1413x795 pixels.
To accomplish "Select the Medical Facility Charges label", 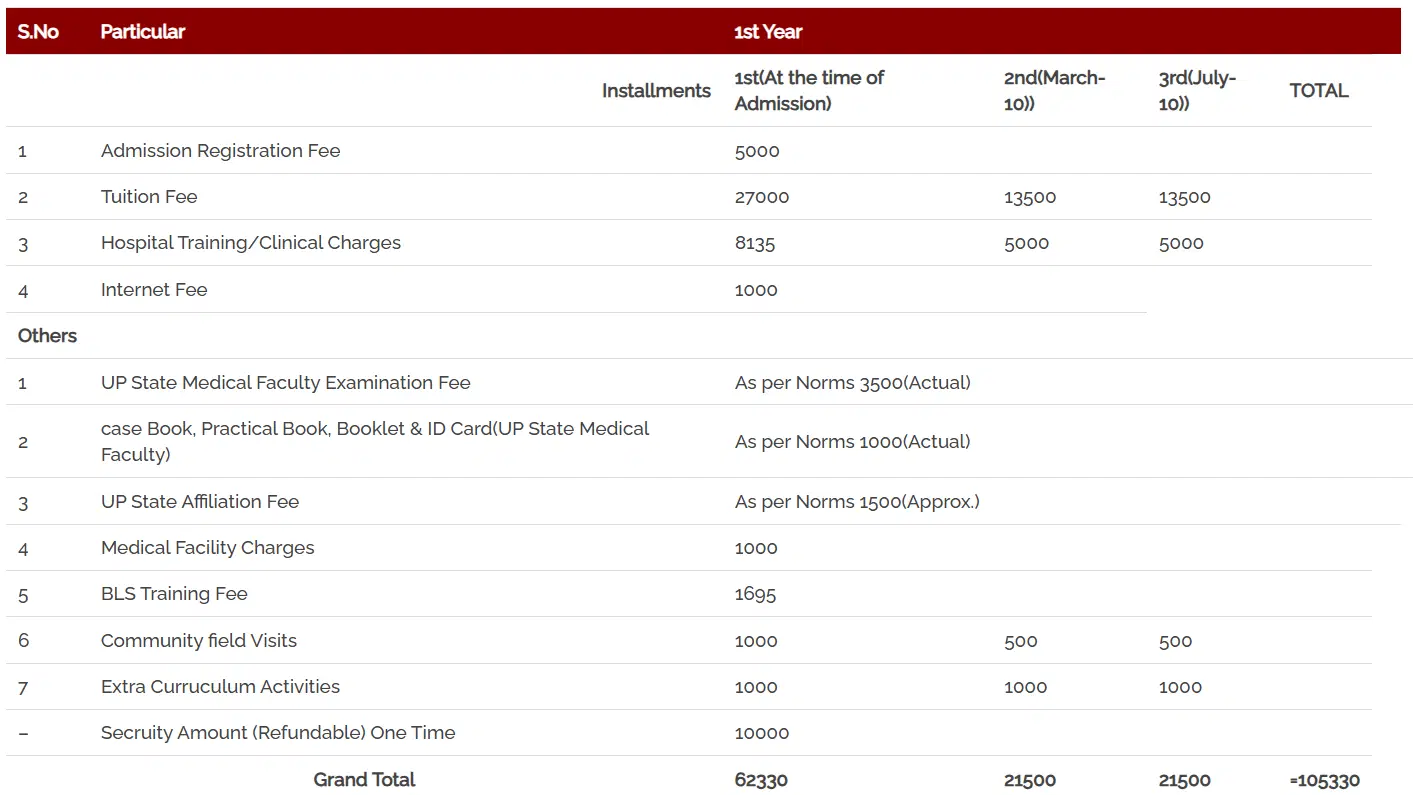I will click(207, 548).
